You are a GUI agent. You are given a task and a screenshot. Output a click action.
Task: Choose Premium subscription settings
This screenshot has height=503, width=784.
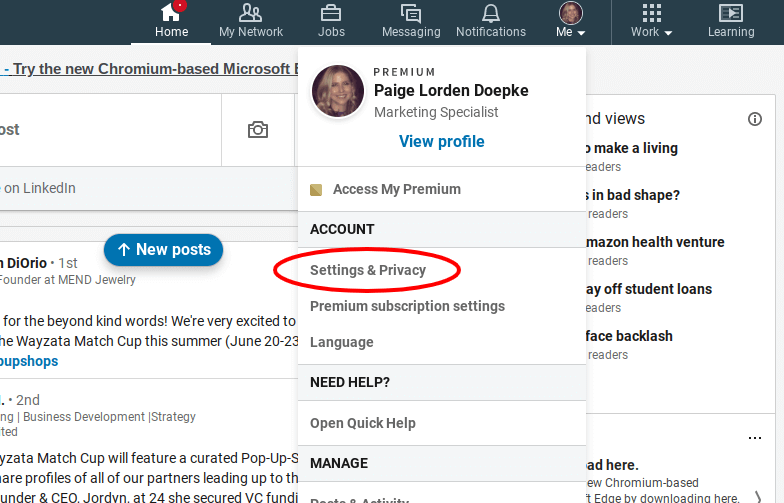click(407, 306)
